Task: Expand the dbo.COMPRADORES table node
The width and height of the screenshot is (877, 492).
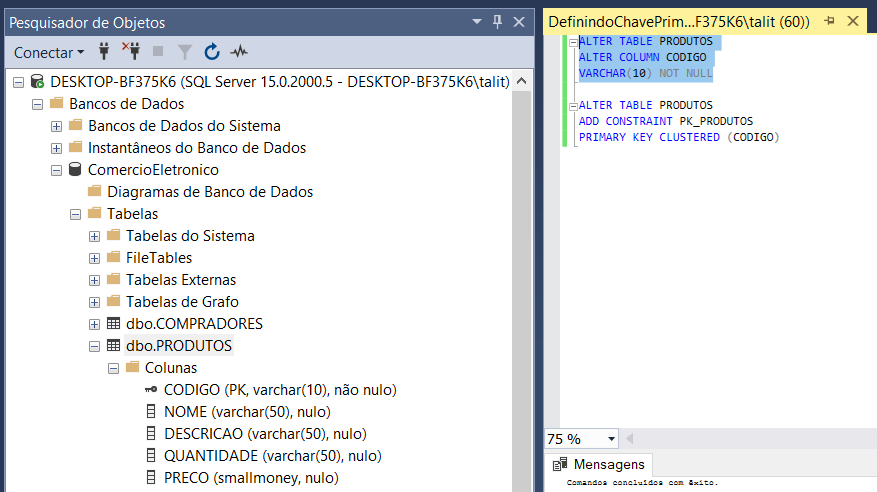Action: point(95,324)
